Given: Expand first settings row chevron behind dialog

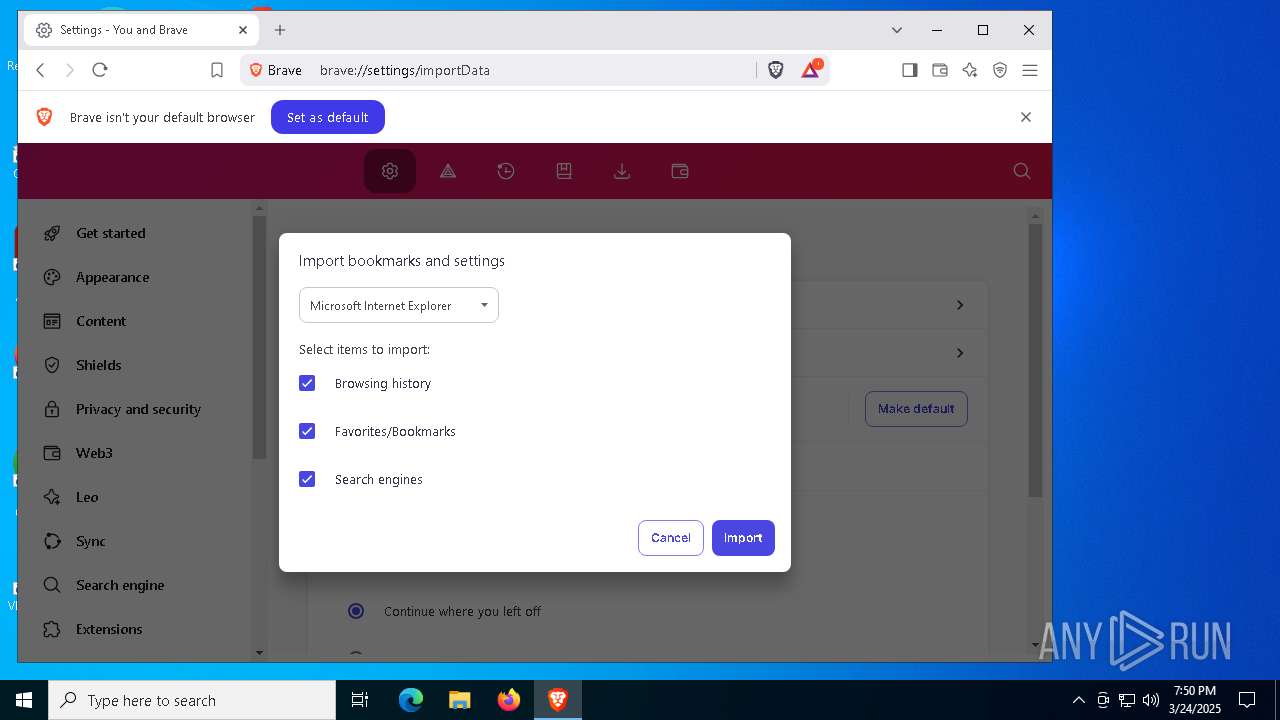Looking at the screenshot, I should click(960, 305).
